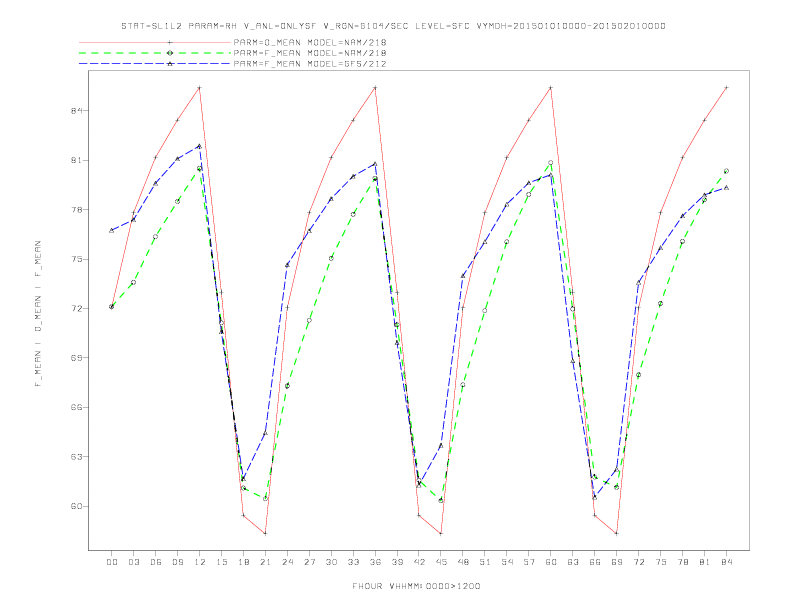Click y-axis tick label 69
This screenshot has width=792, height=612.
[77, 358]
